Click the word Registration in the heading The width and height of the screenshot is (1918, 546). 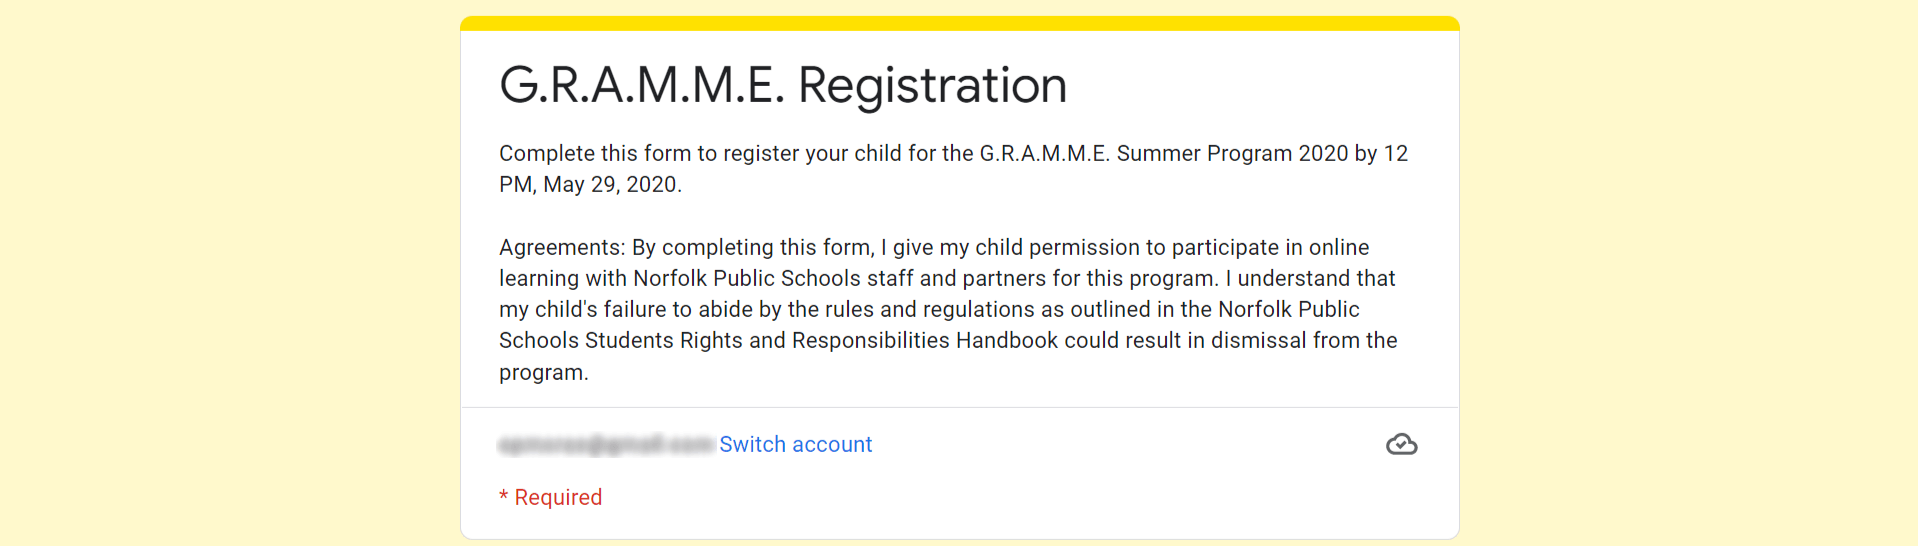coord(932,84)
